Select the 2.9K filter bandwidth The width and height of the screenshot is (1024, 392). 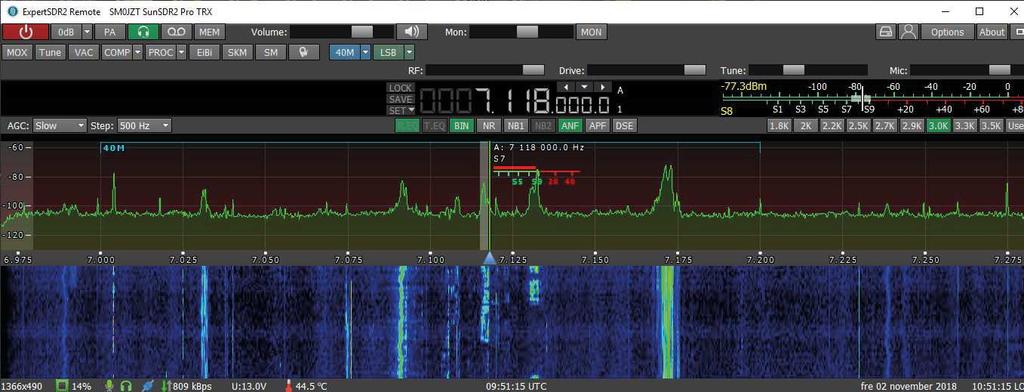coord(912,125)
